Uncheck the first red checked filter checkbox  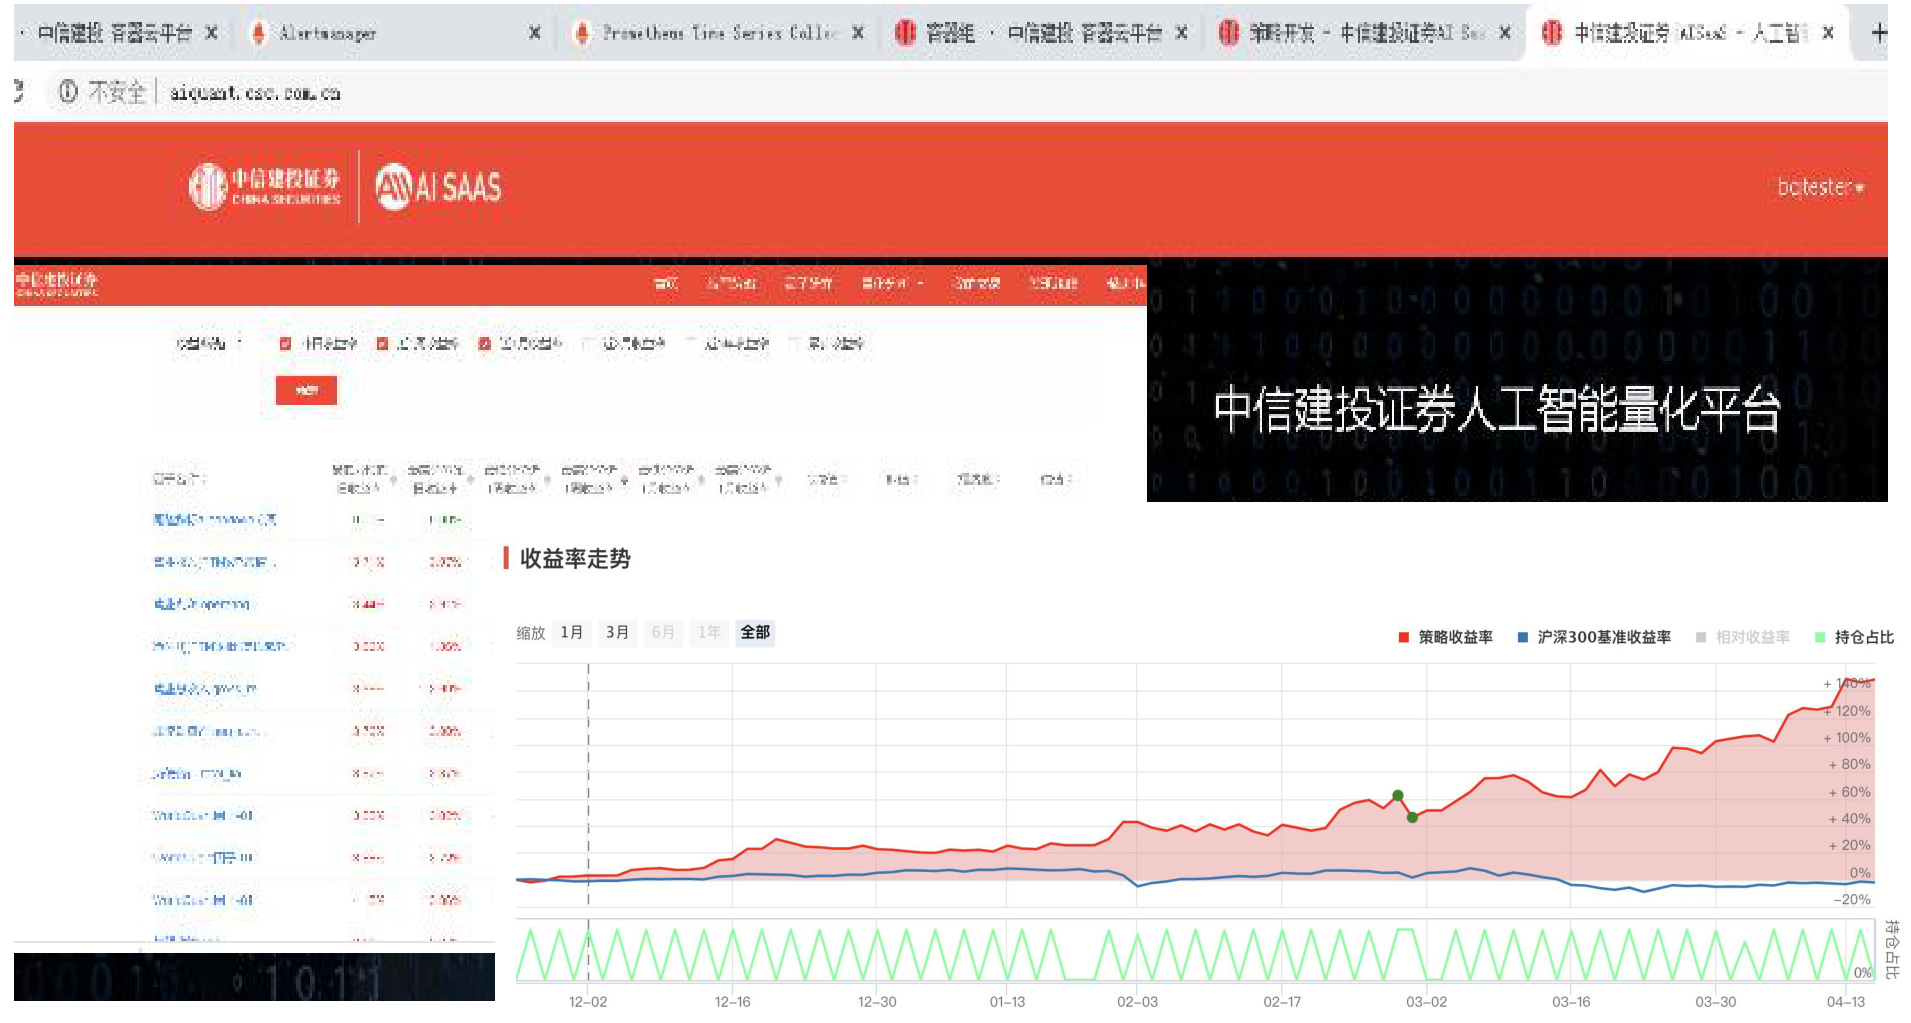coord(285,344)
